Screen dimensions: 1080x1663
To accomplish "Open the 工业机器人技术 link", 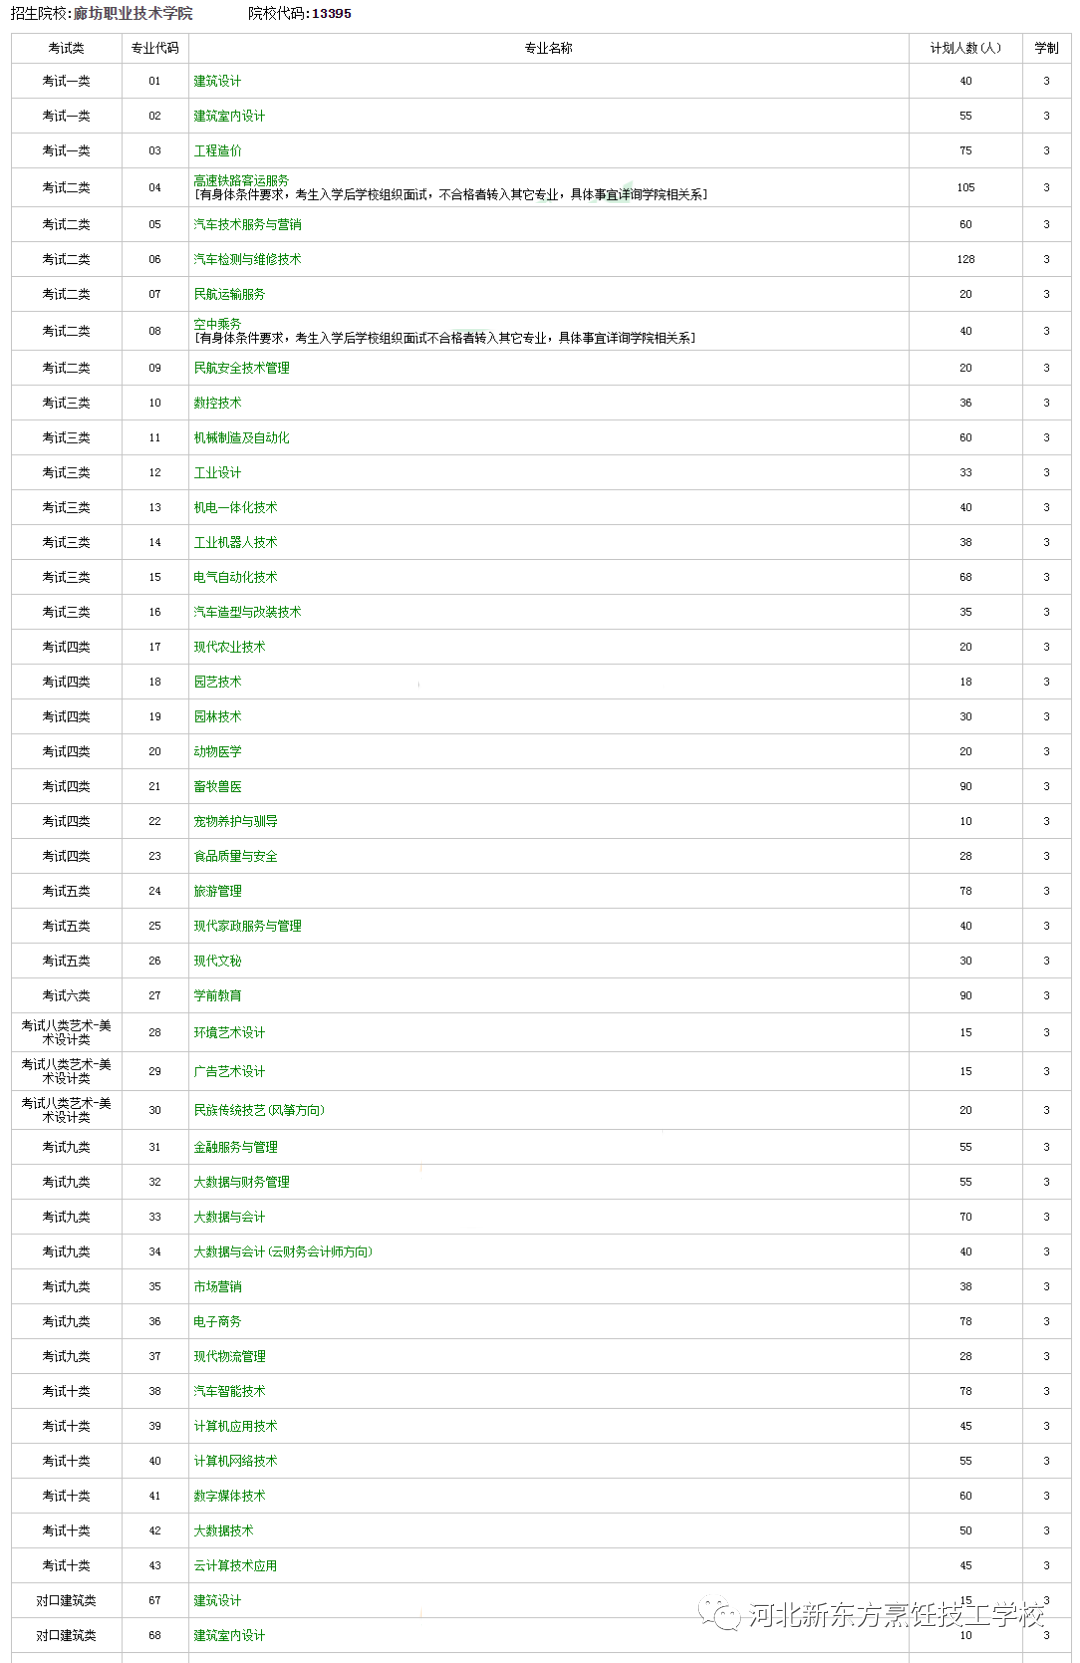I will pos(235,542).
